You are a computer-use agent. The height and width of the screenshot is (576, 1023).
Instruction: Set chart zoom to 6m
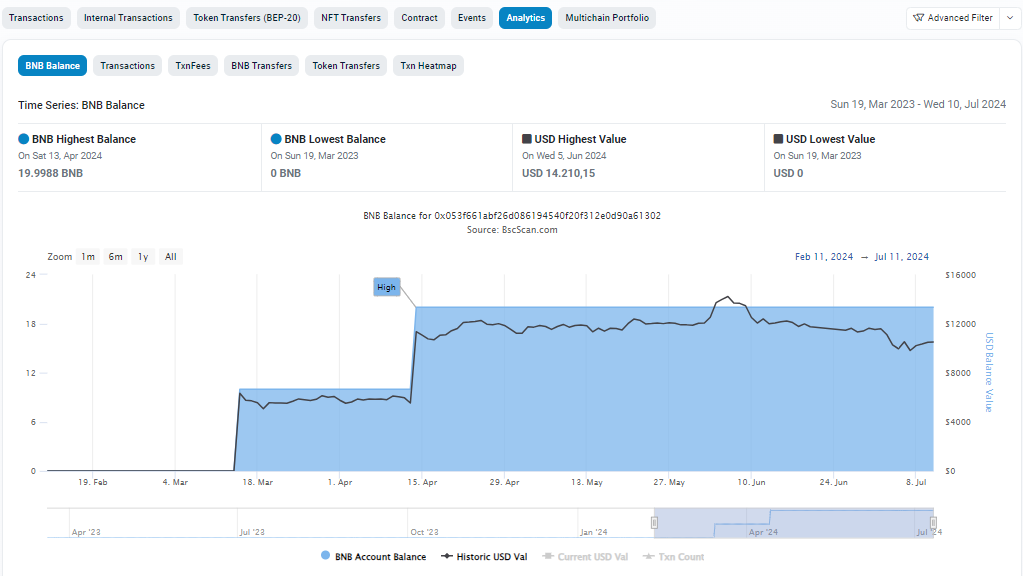click(x=116, y=257)
